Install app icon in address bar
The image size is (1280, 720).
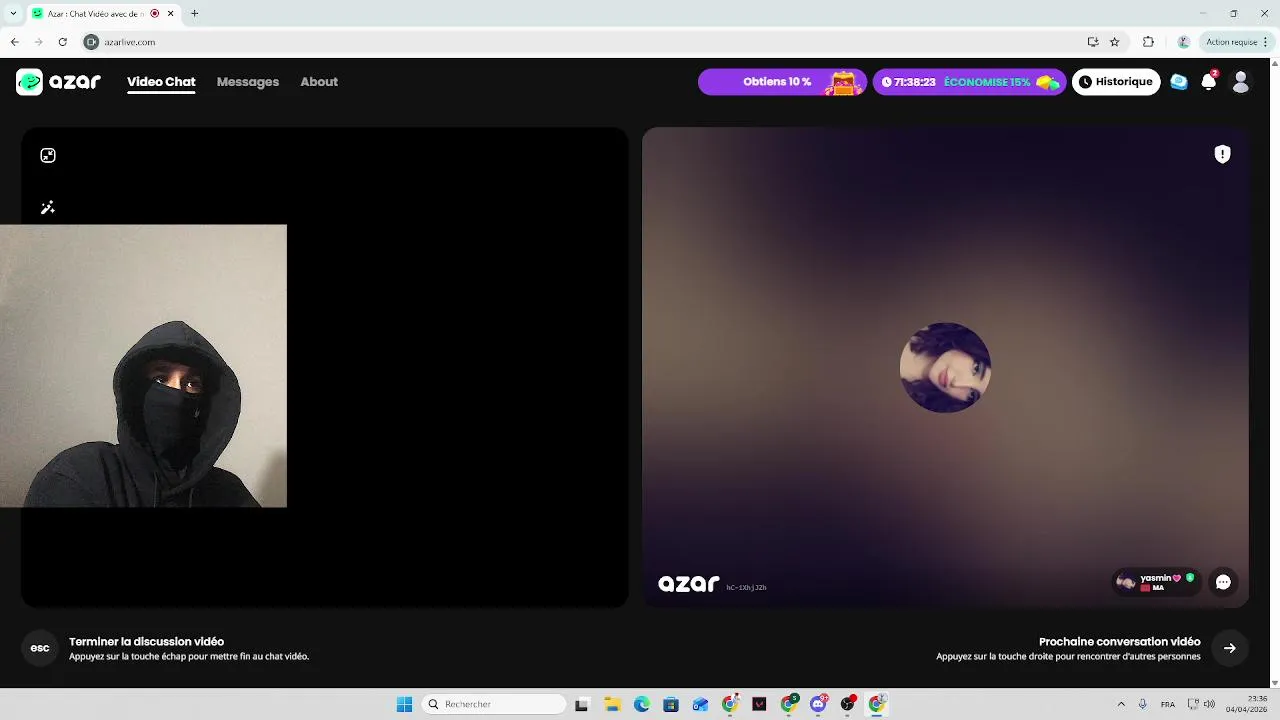point(1093,42)
